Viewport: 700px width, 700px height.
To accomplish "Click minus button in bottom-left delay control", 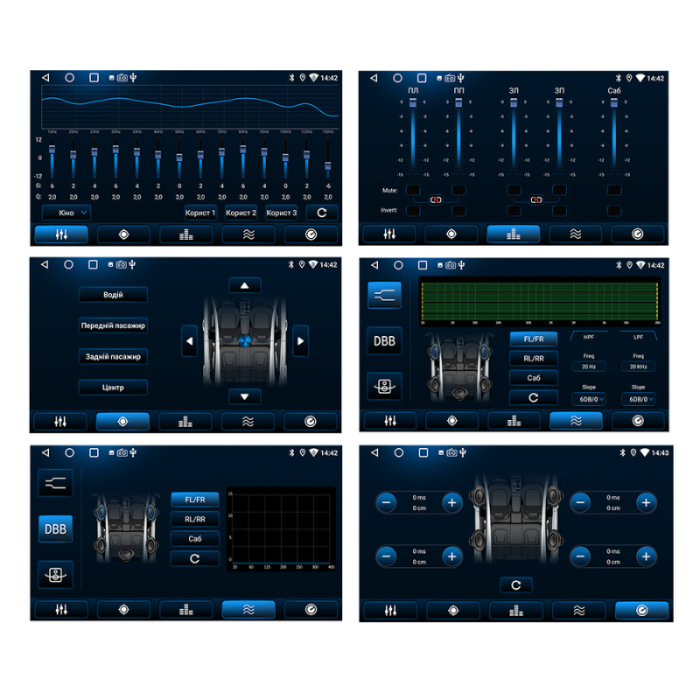I will pyautogui.click(x=386, y=556).
